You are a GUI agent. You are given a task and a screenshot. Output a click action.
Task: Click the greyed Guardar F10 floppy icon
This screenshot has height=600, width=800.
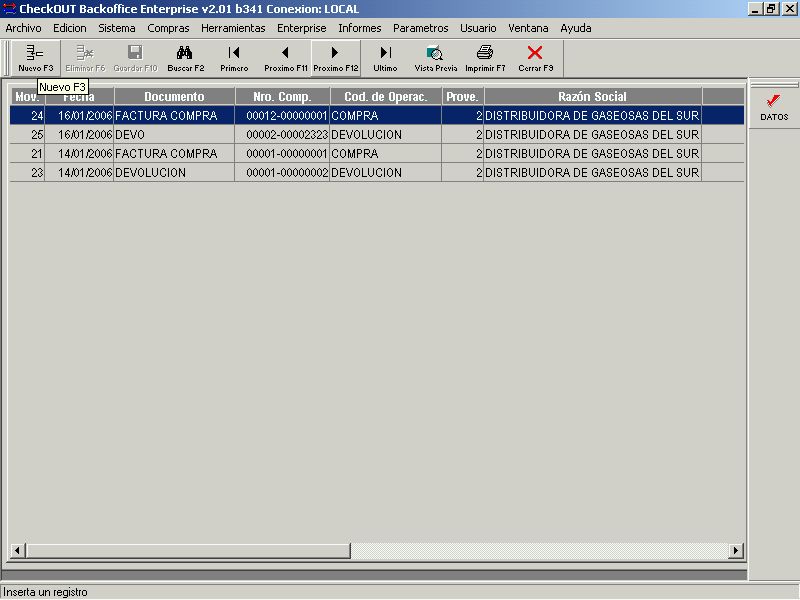[x=135, y=58]
